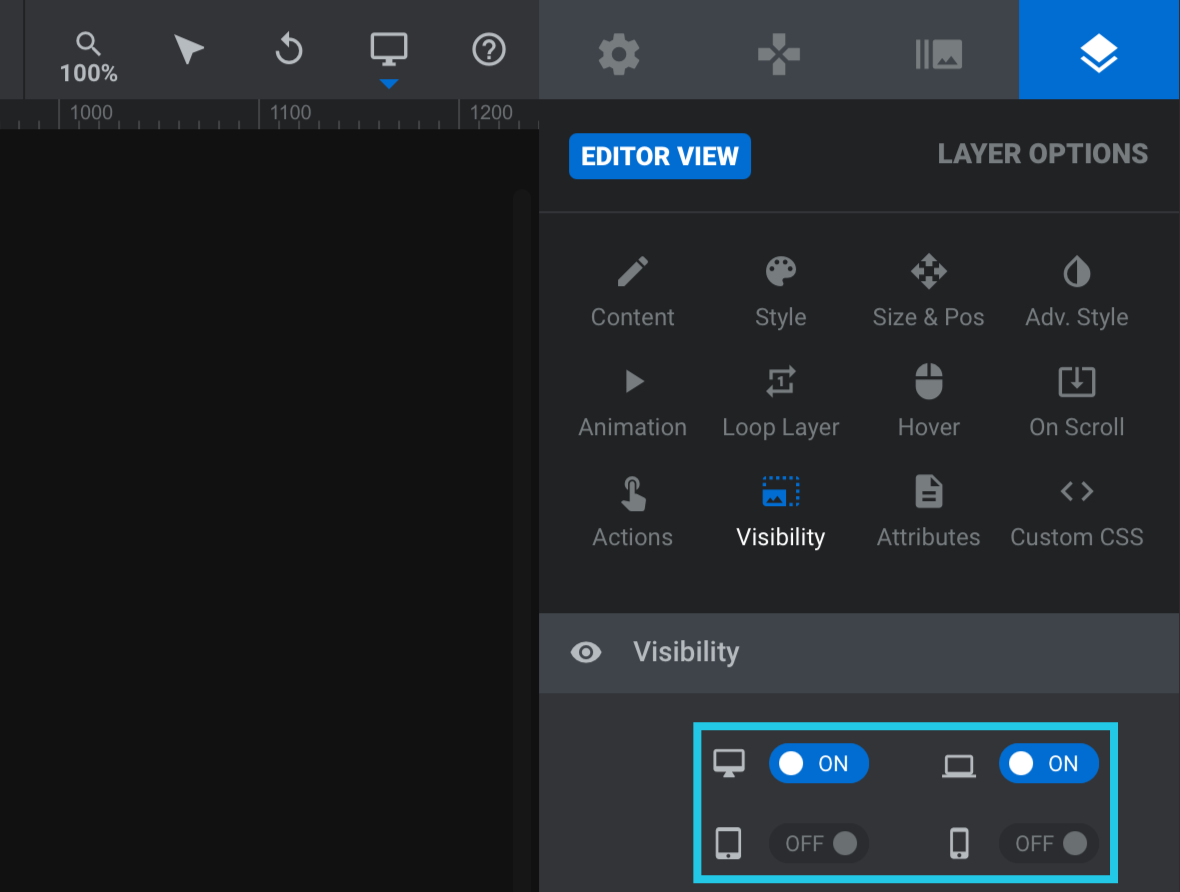The image size is (1180, 892).
Task: Open the Loop Layer section
Action: tap(780, 402)
